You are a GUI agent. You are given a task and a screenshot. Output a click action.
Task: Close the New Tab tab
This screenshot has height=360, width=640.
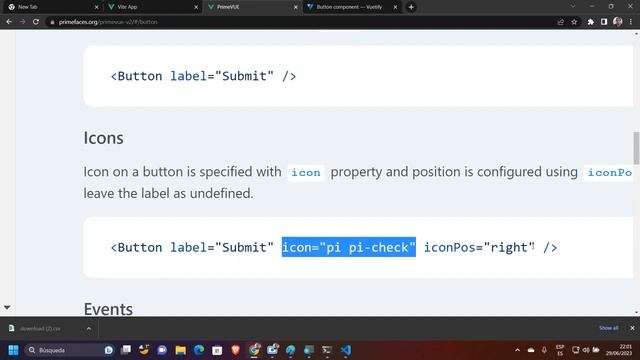96,7
